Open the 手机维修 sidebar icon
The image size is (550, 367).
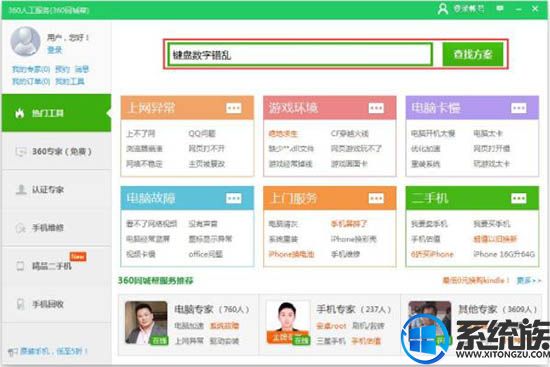[x=21, y=228]
